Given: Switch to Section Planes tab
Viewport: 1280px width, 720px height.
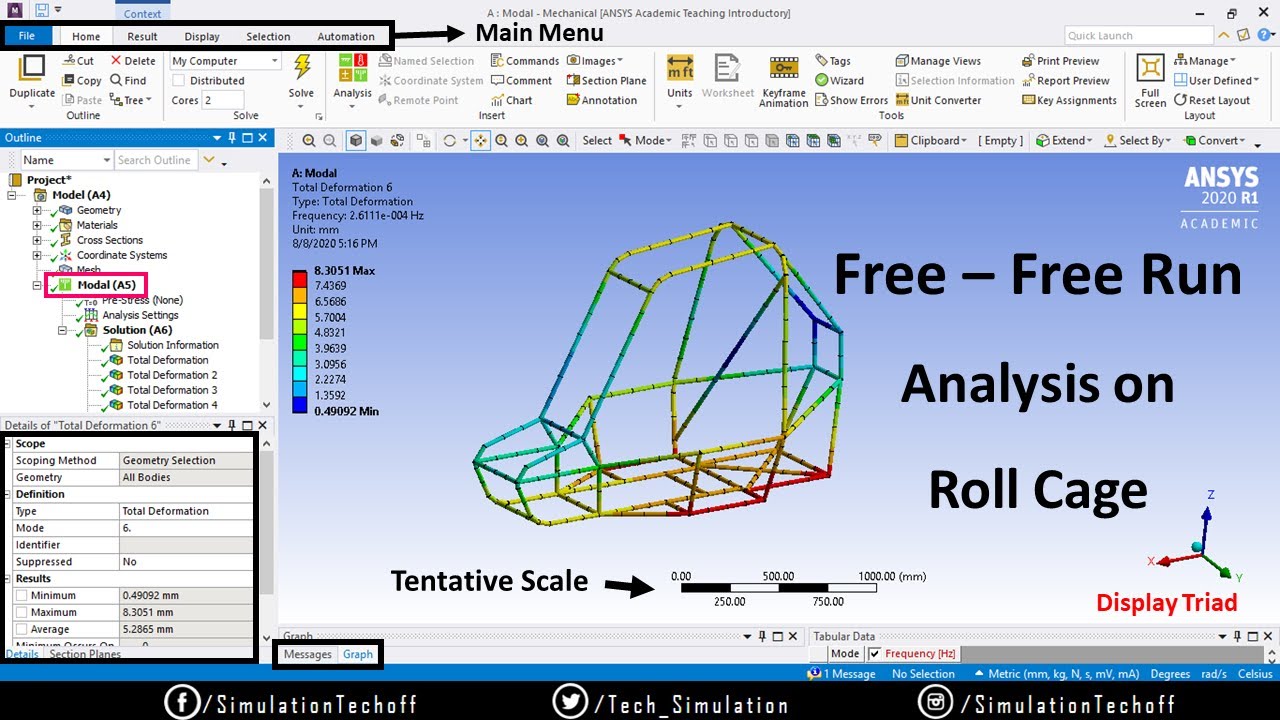Looking at the screenshot, I should coord(85,654).
